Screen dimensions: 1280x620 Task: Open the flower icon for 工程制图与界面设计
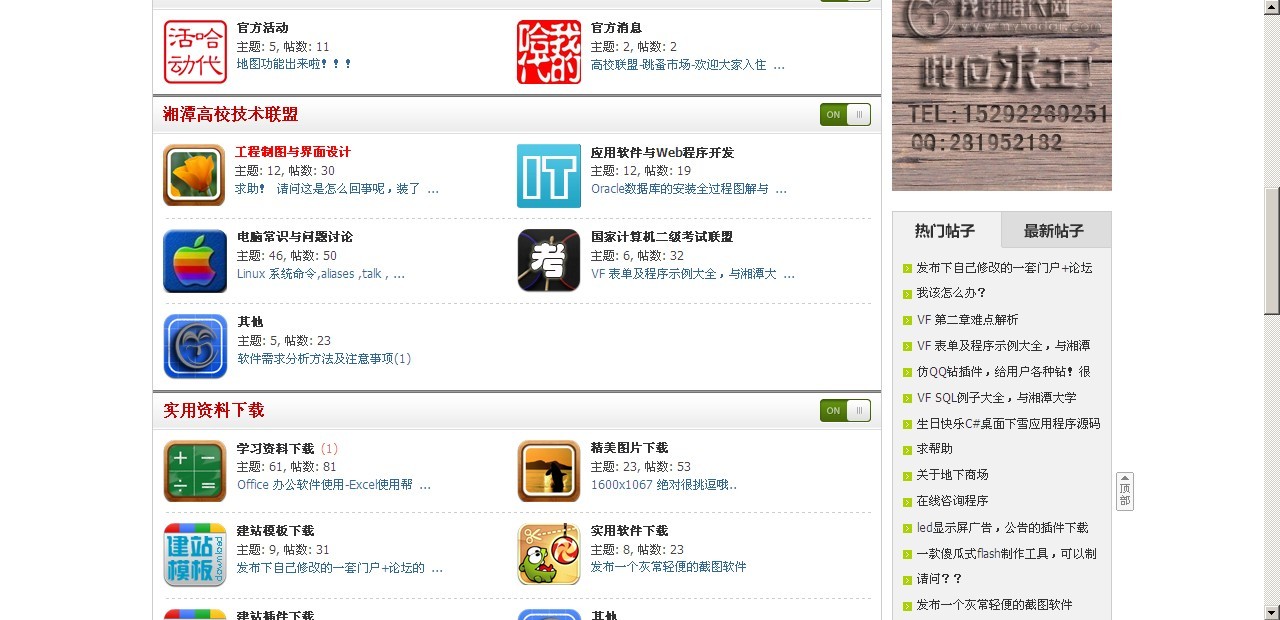[194, 175]
